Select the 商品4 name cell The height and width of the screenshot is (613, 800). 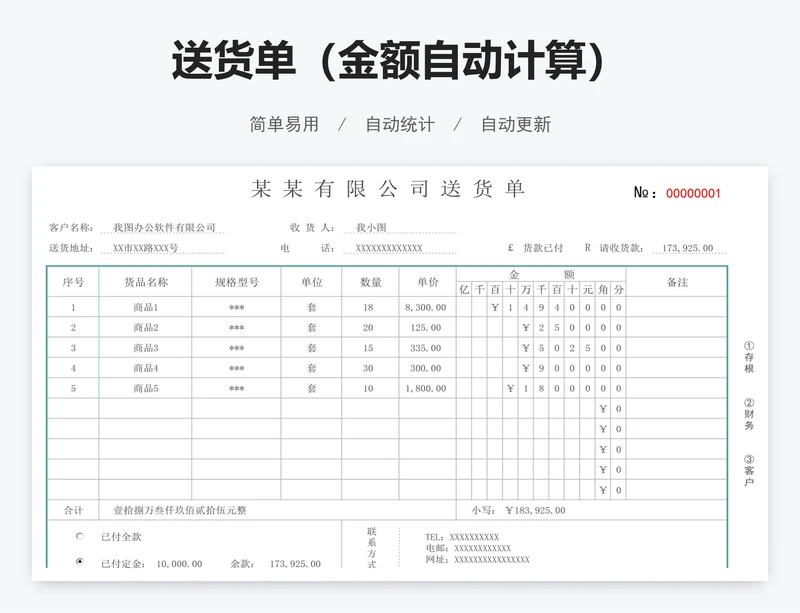146,368
